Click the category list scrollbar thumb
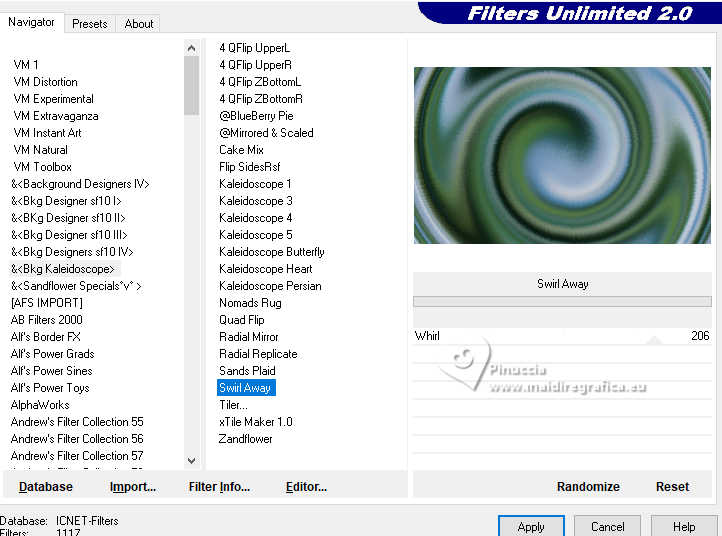The width and height of the screenshot is (722, 536). [192, 85]
